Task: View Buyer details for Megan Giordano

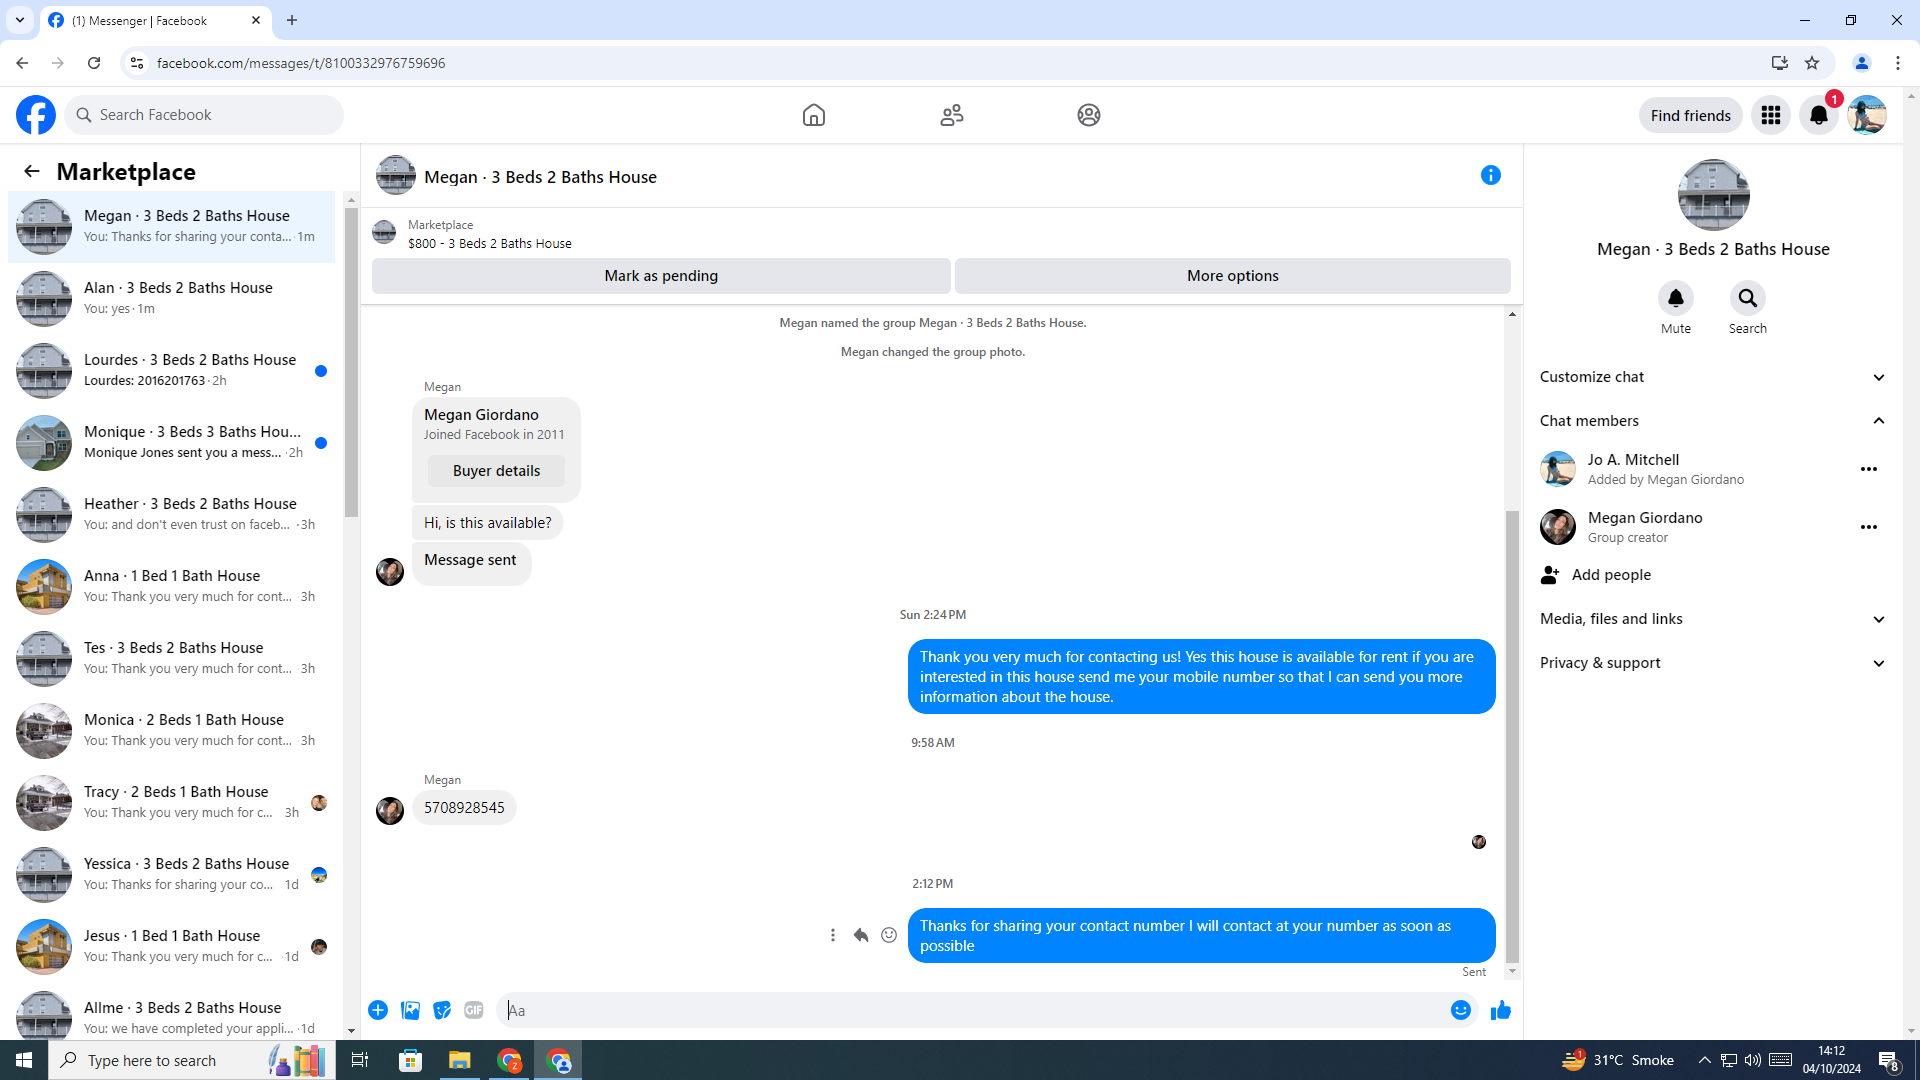Action: tap(496, 471)
